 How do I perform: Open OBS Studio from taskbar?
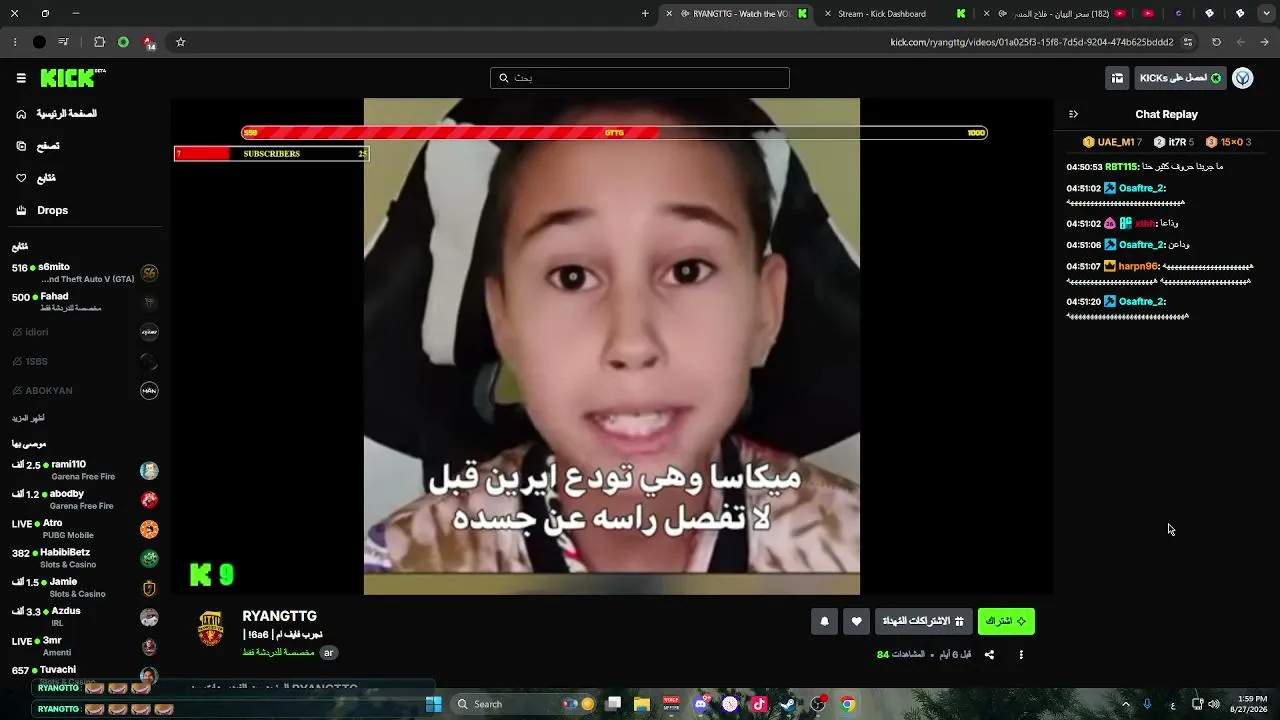pos(818,704)
